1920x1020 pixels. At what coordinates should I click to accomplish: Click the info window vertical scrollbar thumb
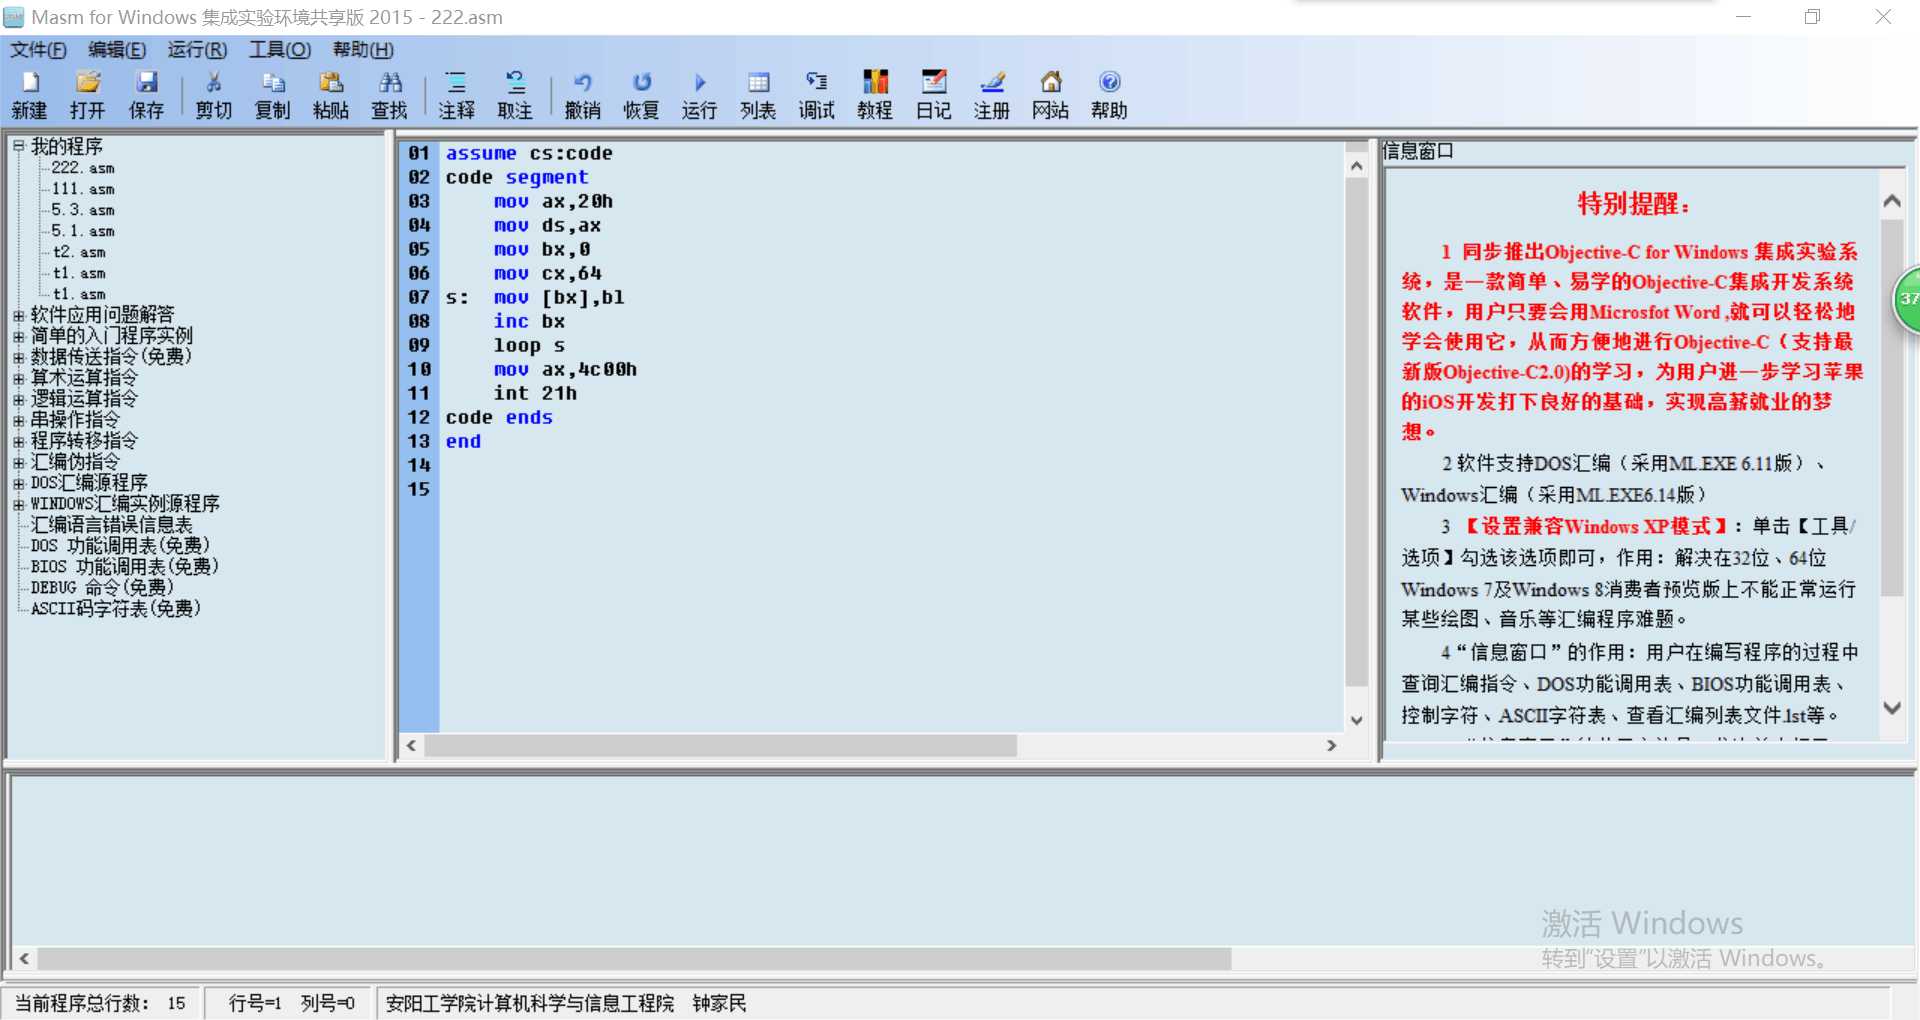pos(1892,408)
